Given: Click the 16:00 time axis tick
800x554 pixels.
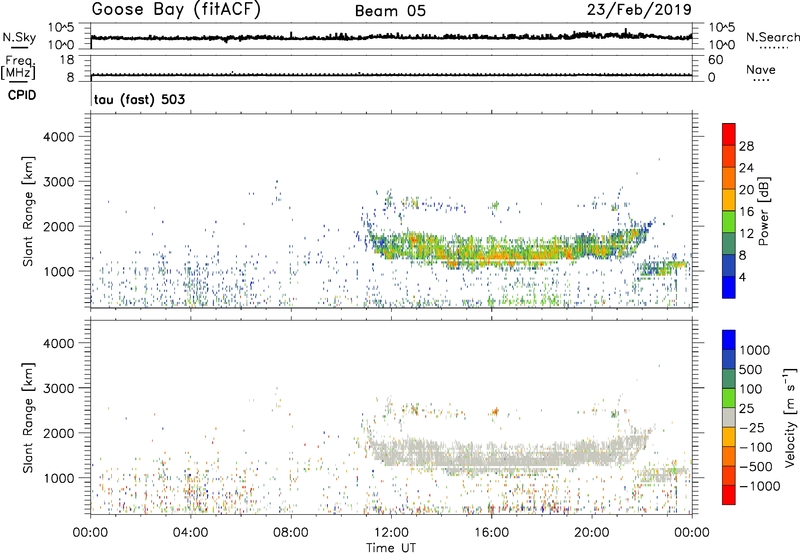Looking at the screenshot, I should tap(491, 533).
